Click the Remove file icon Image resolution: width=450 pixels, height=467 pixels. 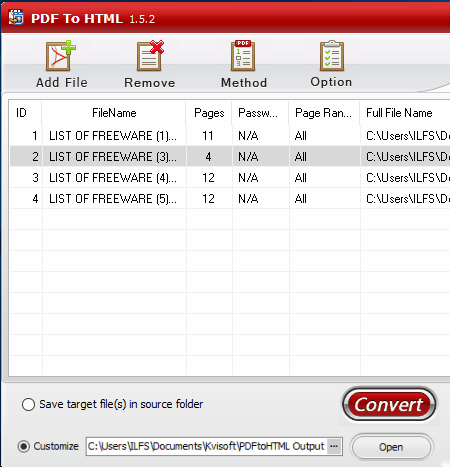click(x=150, y=55)
